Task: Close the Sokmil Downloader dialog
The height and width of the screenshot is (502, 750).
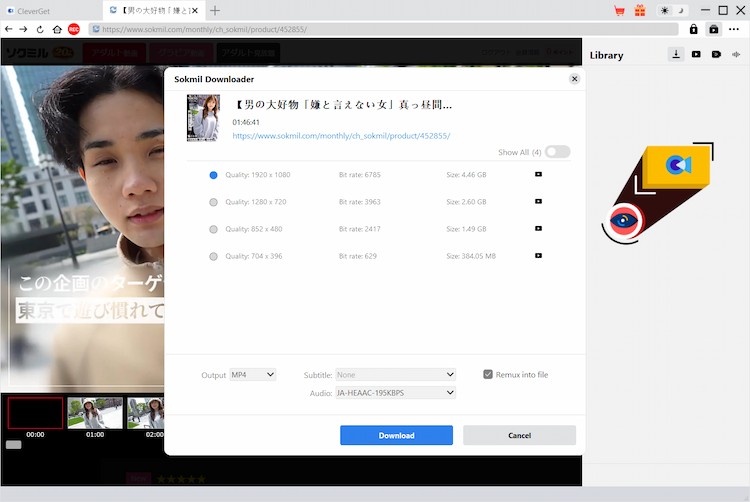Action: pos(574,78)
